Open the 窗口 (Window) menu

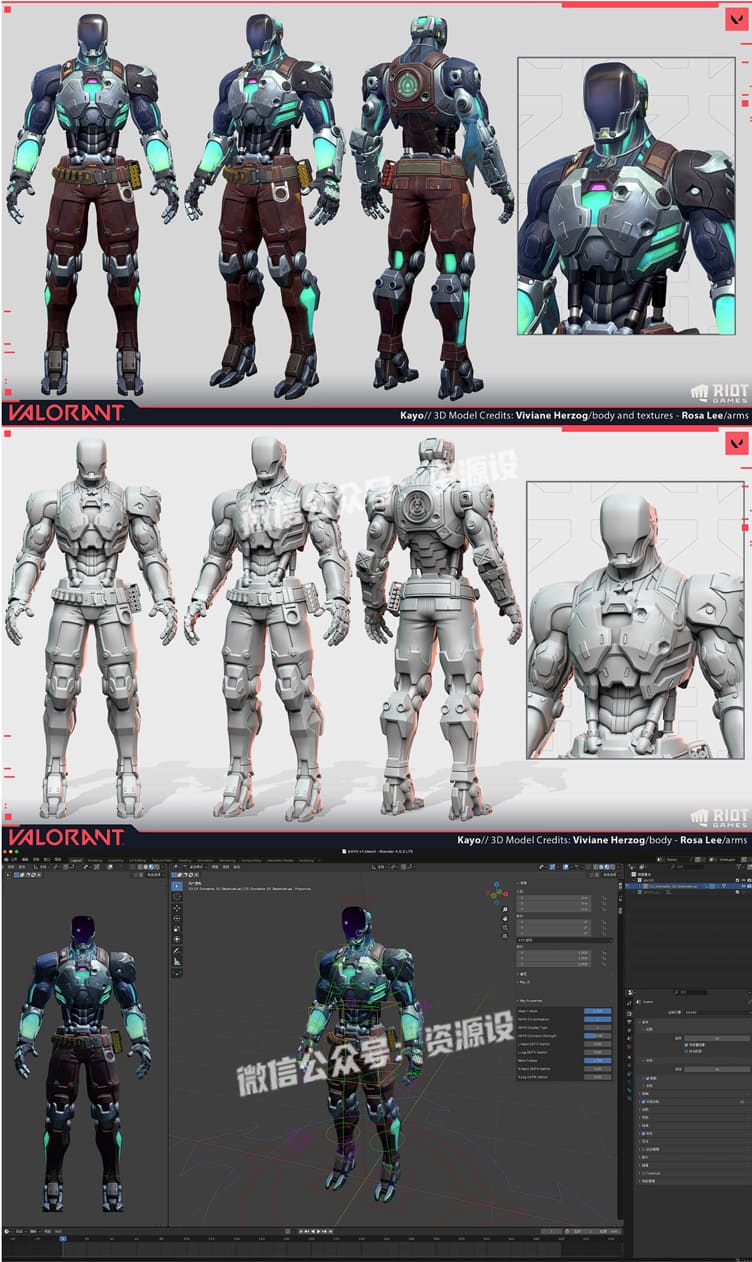[x=48, y=859]
